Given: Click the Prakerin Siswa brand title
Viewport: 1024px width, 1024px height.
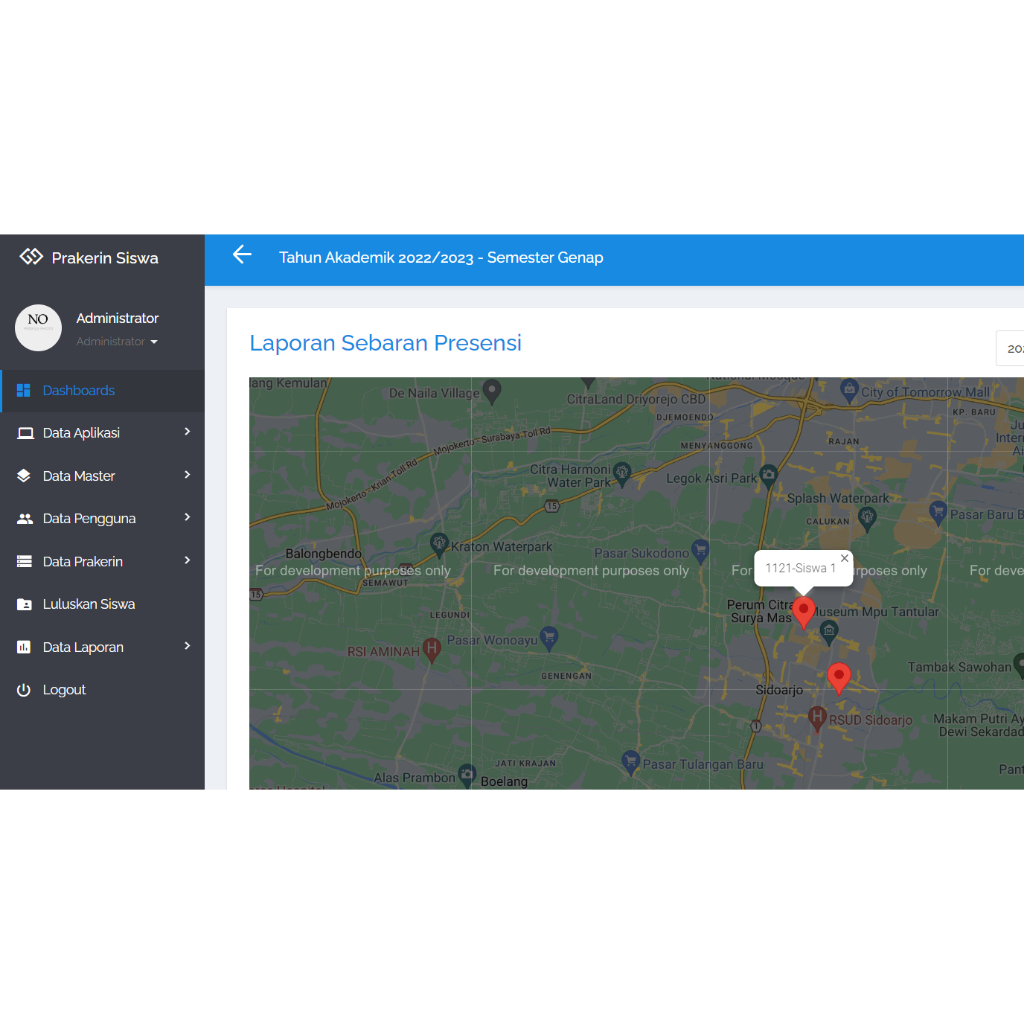Looking at the screenshot, I should click(104, 258).
